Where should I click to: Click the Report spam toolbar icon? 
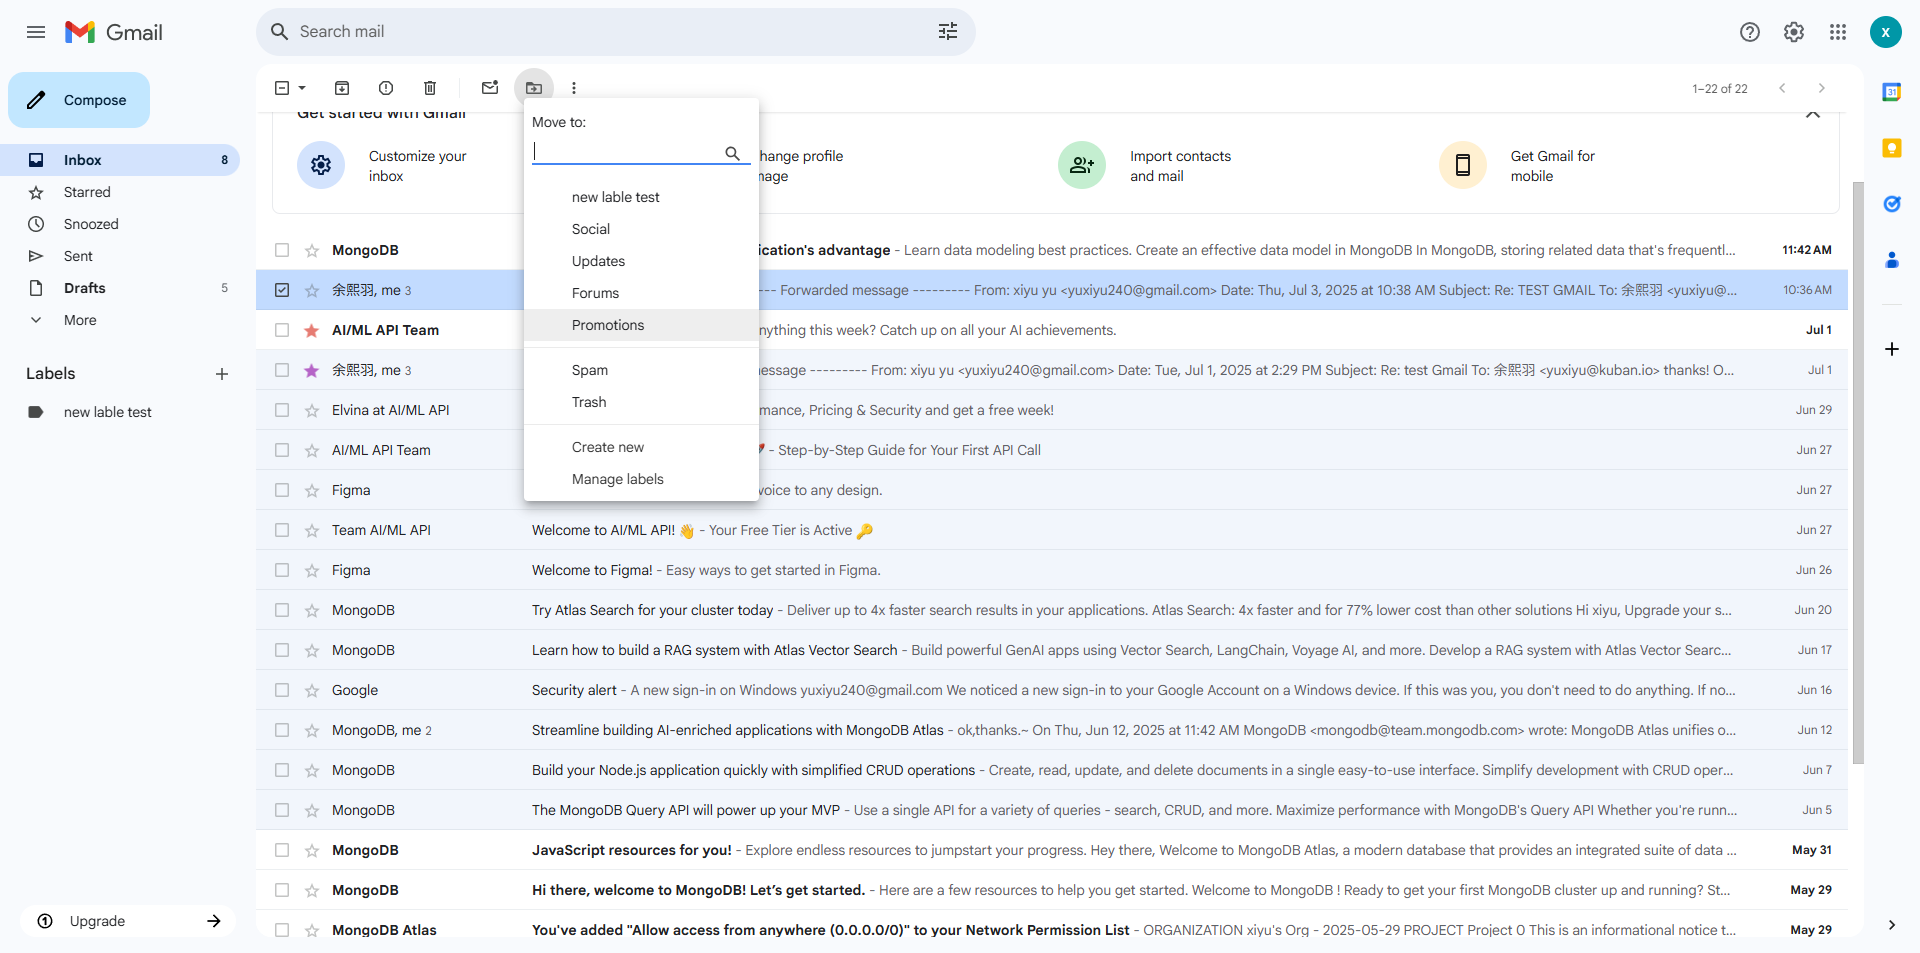point(386,88)
